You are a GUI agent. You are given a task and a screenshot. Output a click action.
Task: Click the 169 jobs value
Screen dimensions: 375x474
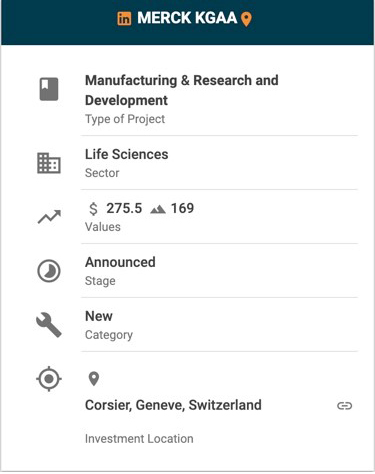[x=182, y=208]
